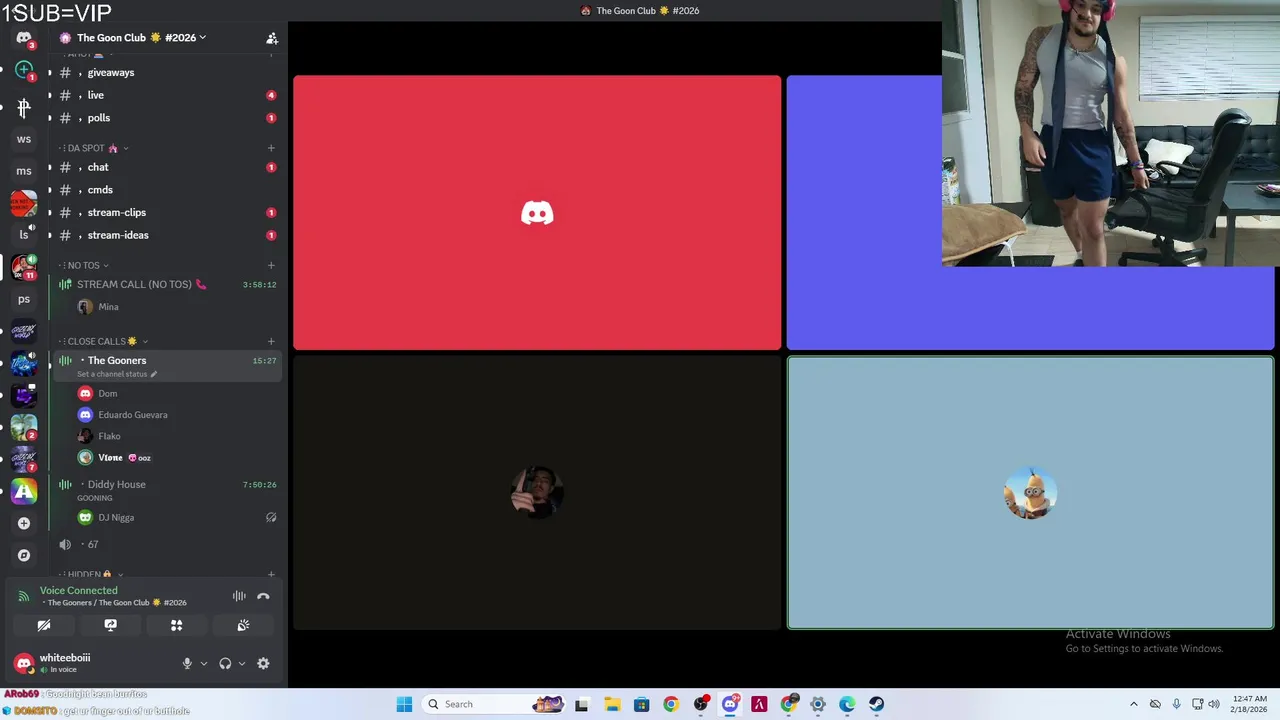Open User Settings gear
This screenshot has height=720, width=1280.
pyautogui.click(x=263, y=663)
